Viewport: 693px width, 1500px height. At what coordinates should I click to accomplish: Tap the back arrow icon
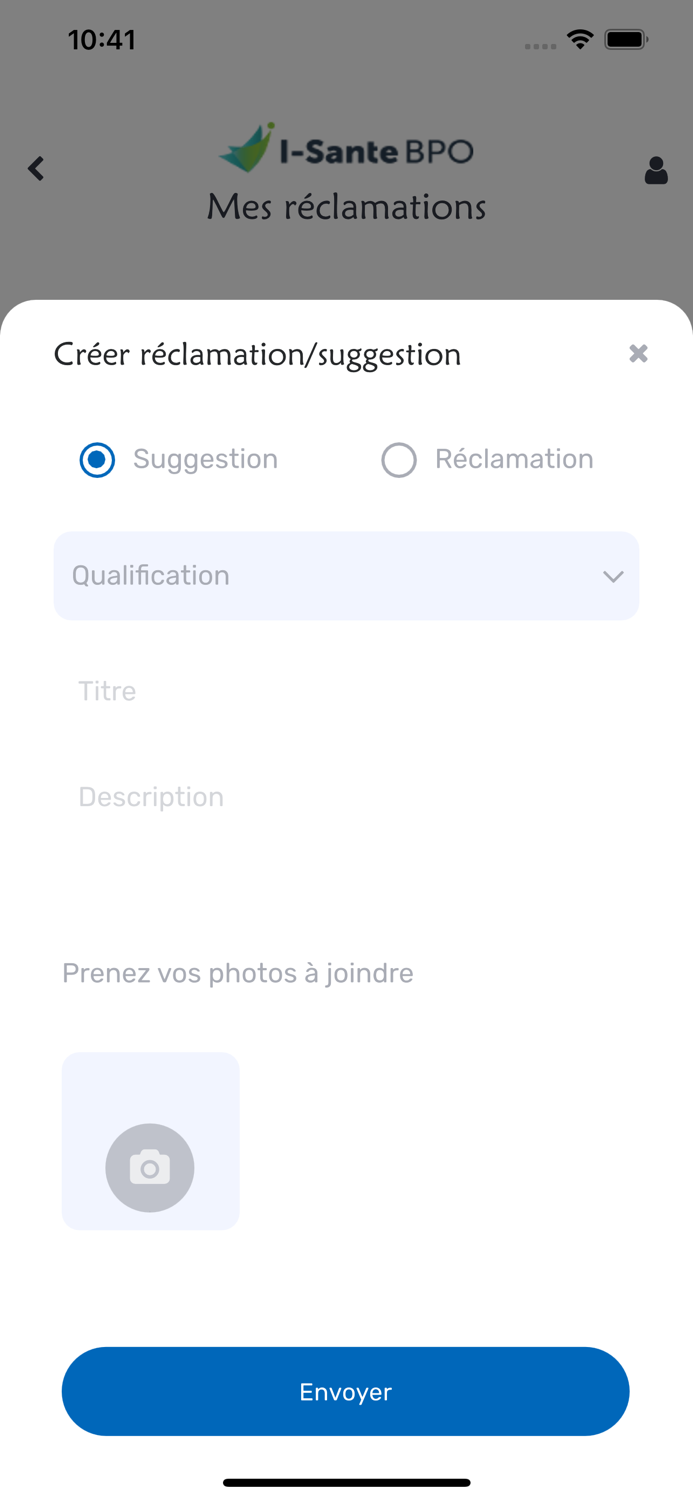click(x=37, y=168)
